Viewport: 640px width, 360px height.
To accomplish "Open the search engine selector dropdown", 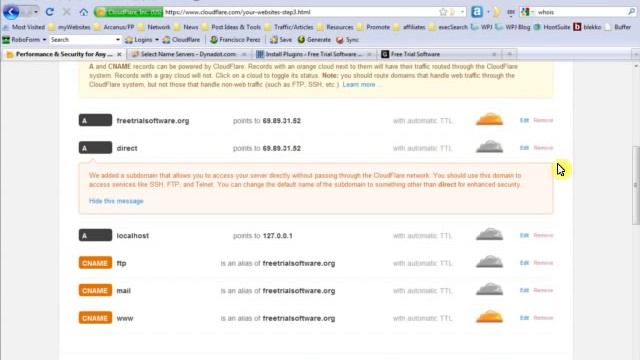I will click(527, 12).
